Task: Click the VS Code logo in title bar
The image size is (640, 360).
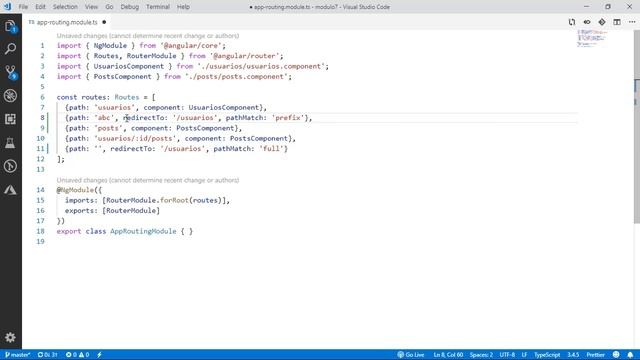Action: 7,7
